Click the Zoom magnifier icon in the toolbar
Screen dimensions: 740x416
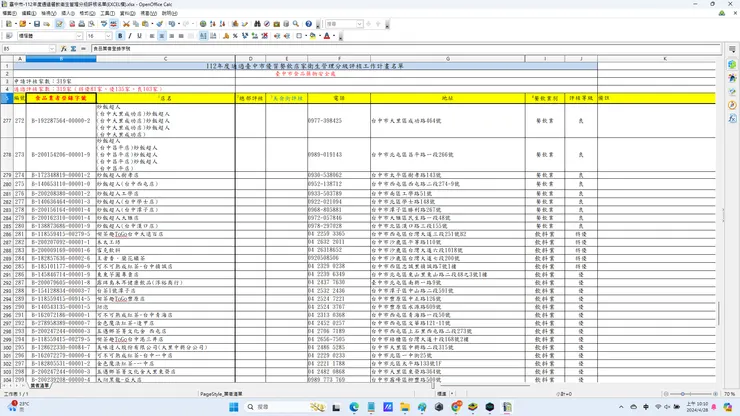click(x=295, y=24)
